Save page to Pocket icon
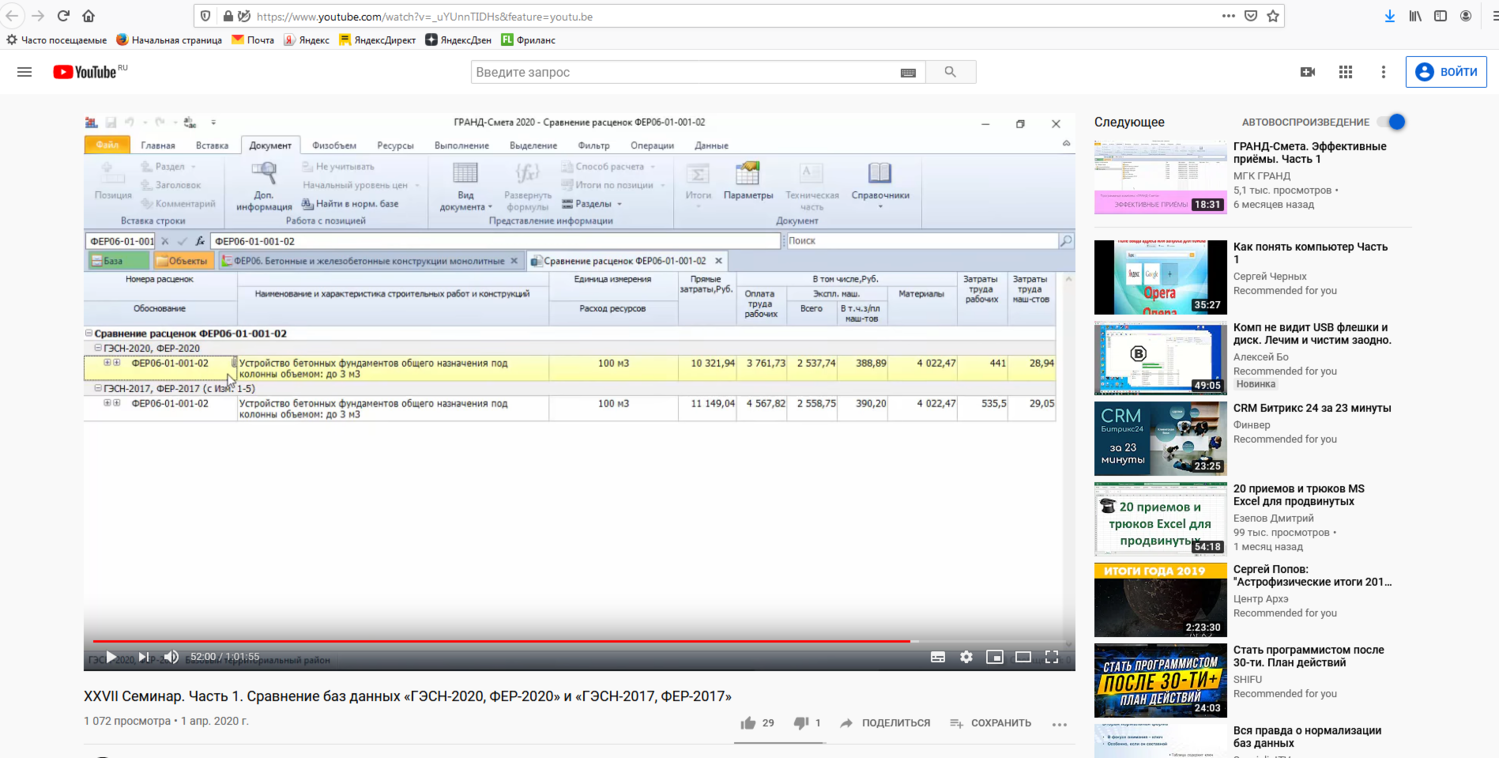 click(1251, 16)
